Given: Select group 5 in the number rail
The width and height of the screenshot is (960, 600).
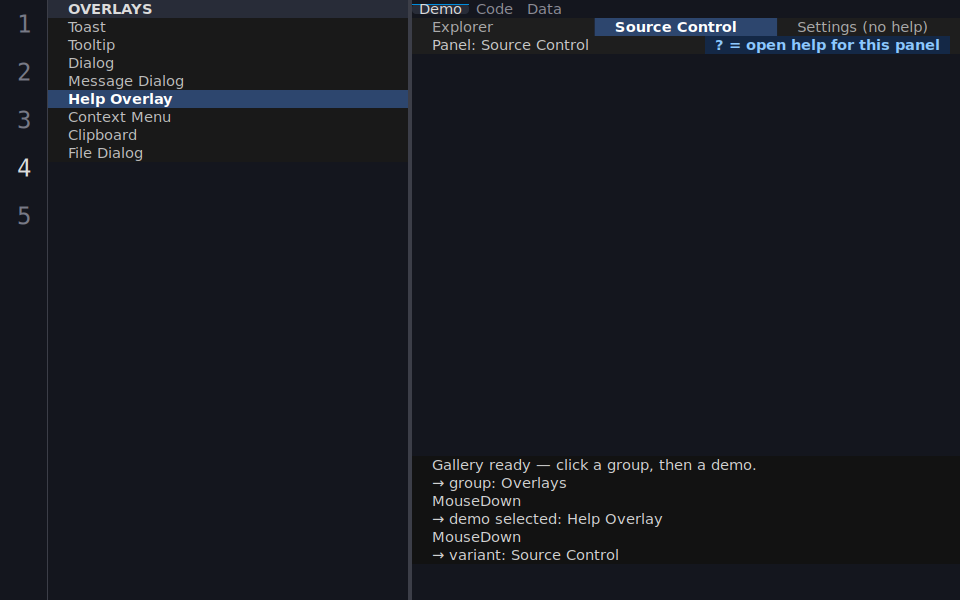Looking at the screenshot, I should pos(24,216).
